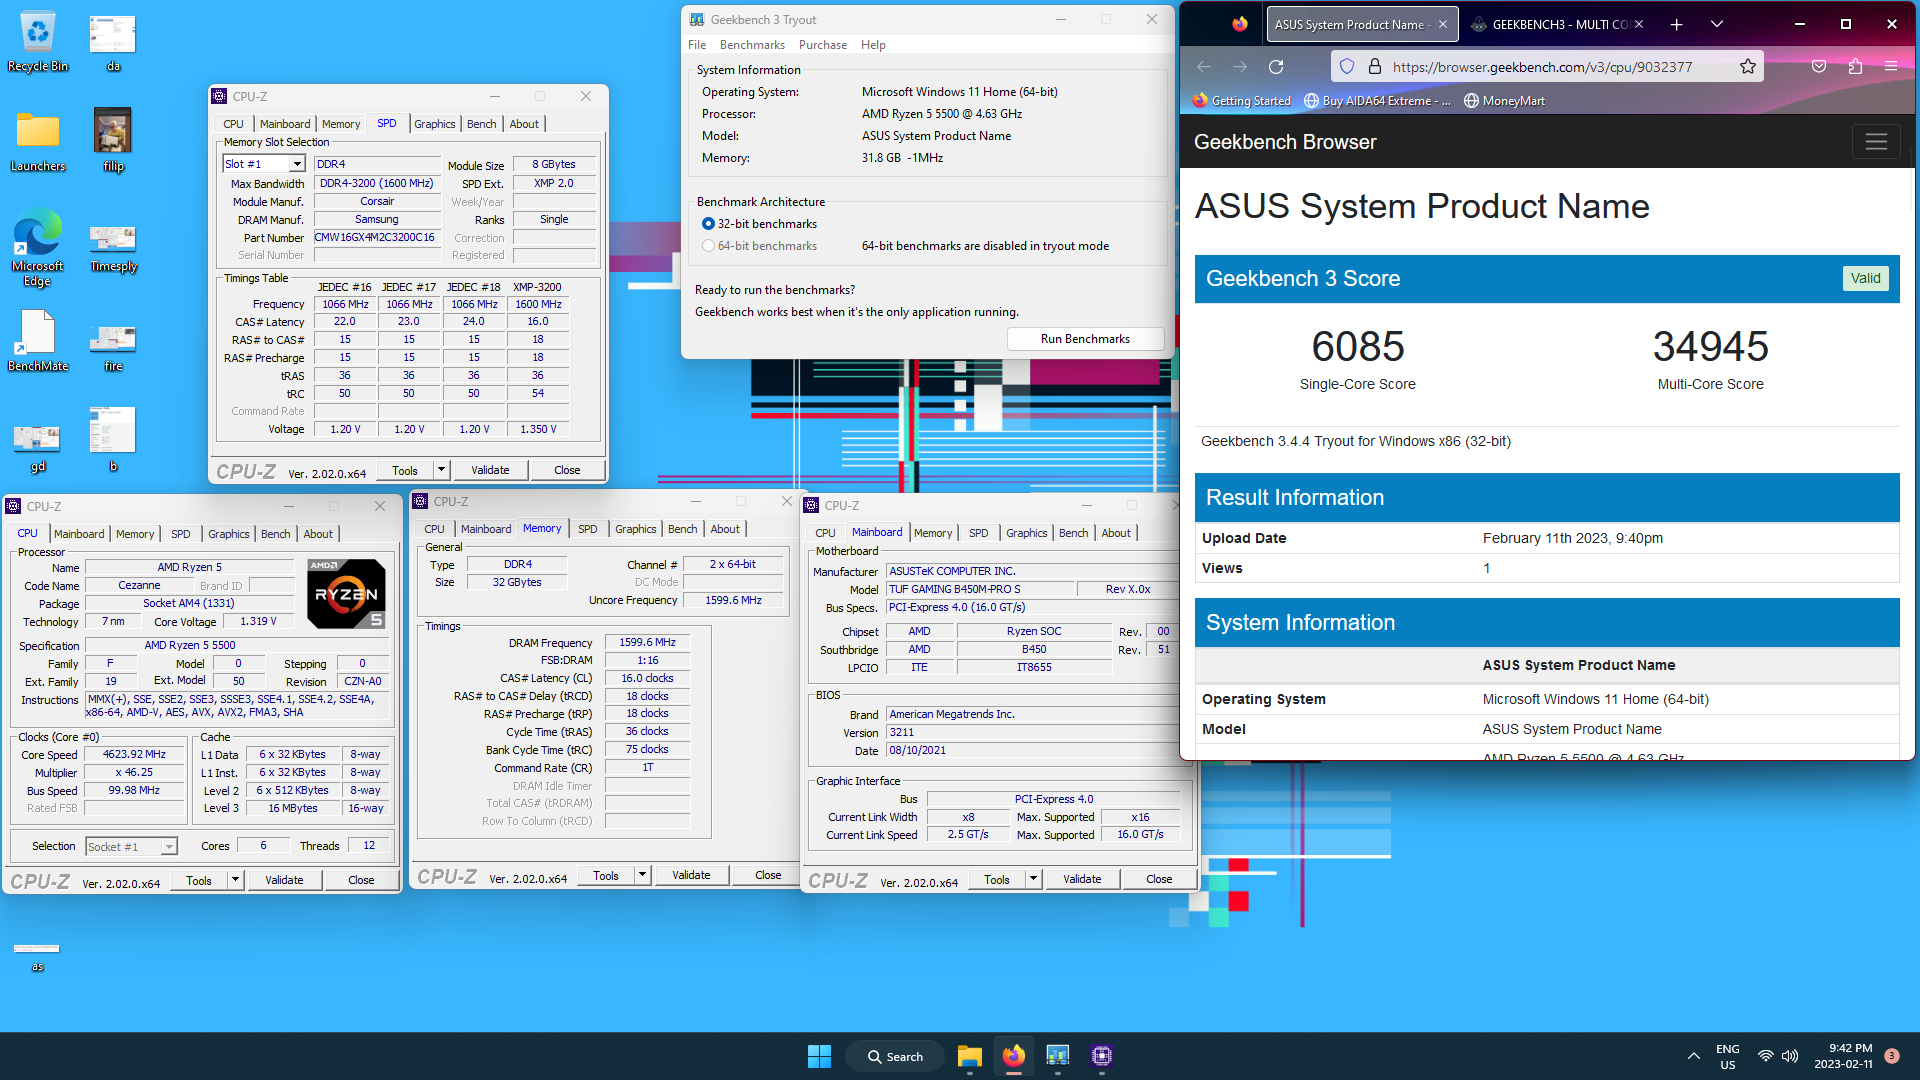Open the as desktop file icon
Image resolution: width=1920 pixels, height=1080 pixels.
(38, 957)
